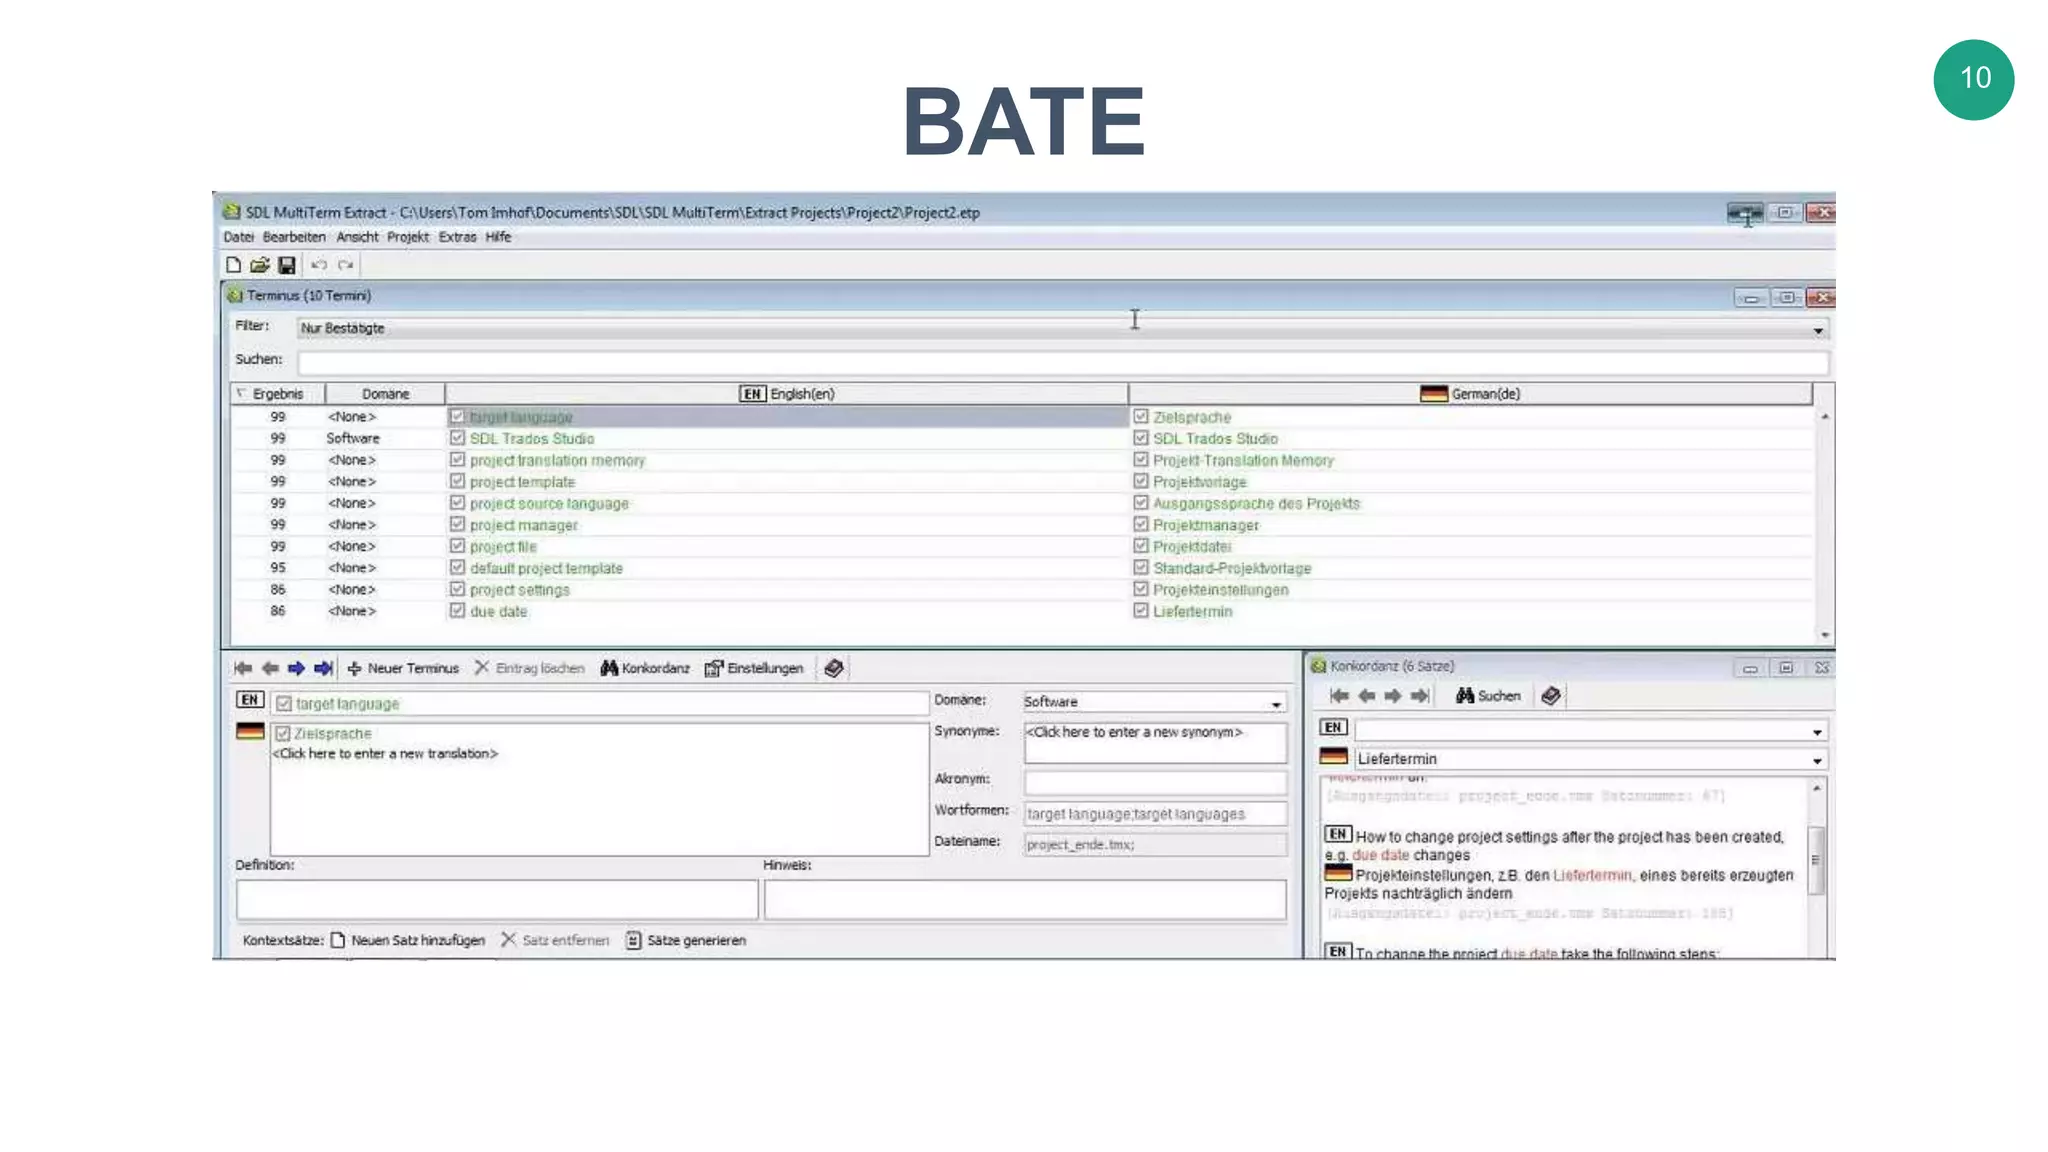
Task: Click the German(de) column header
Action: pyautogui.click(x=1470, y=394)
